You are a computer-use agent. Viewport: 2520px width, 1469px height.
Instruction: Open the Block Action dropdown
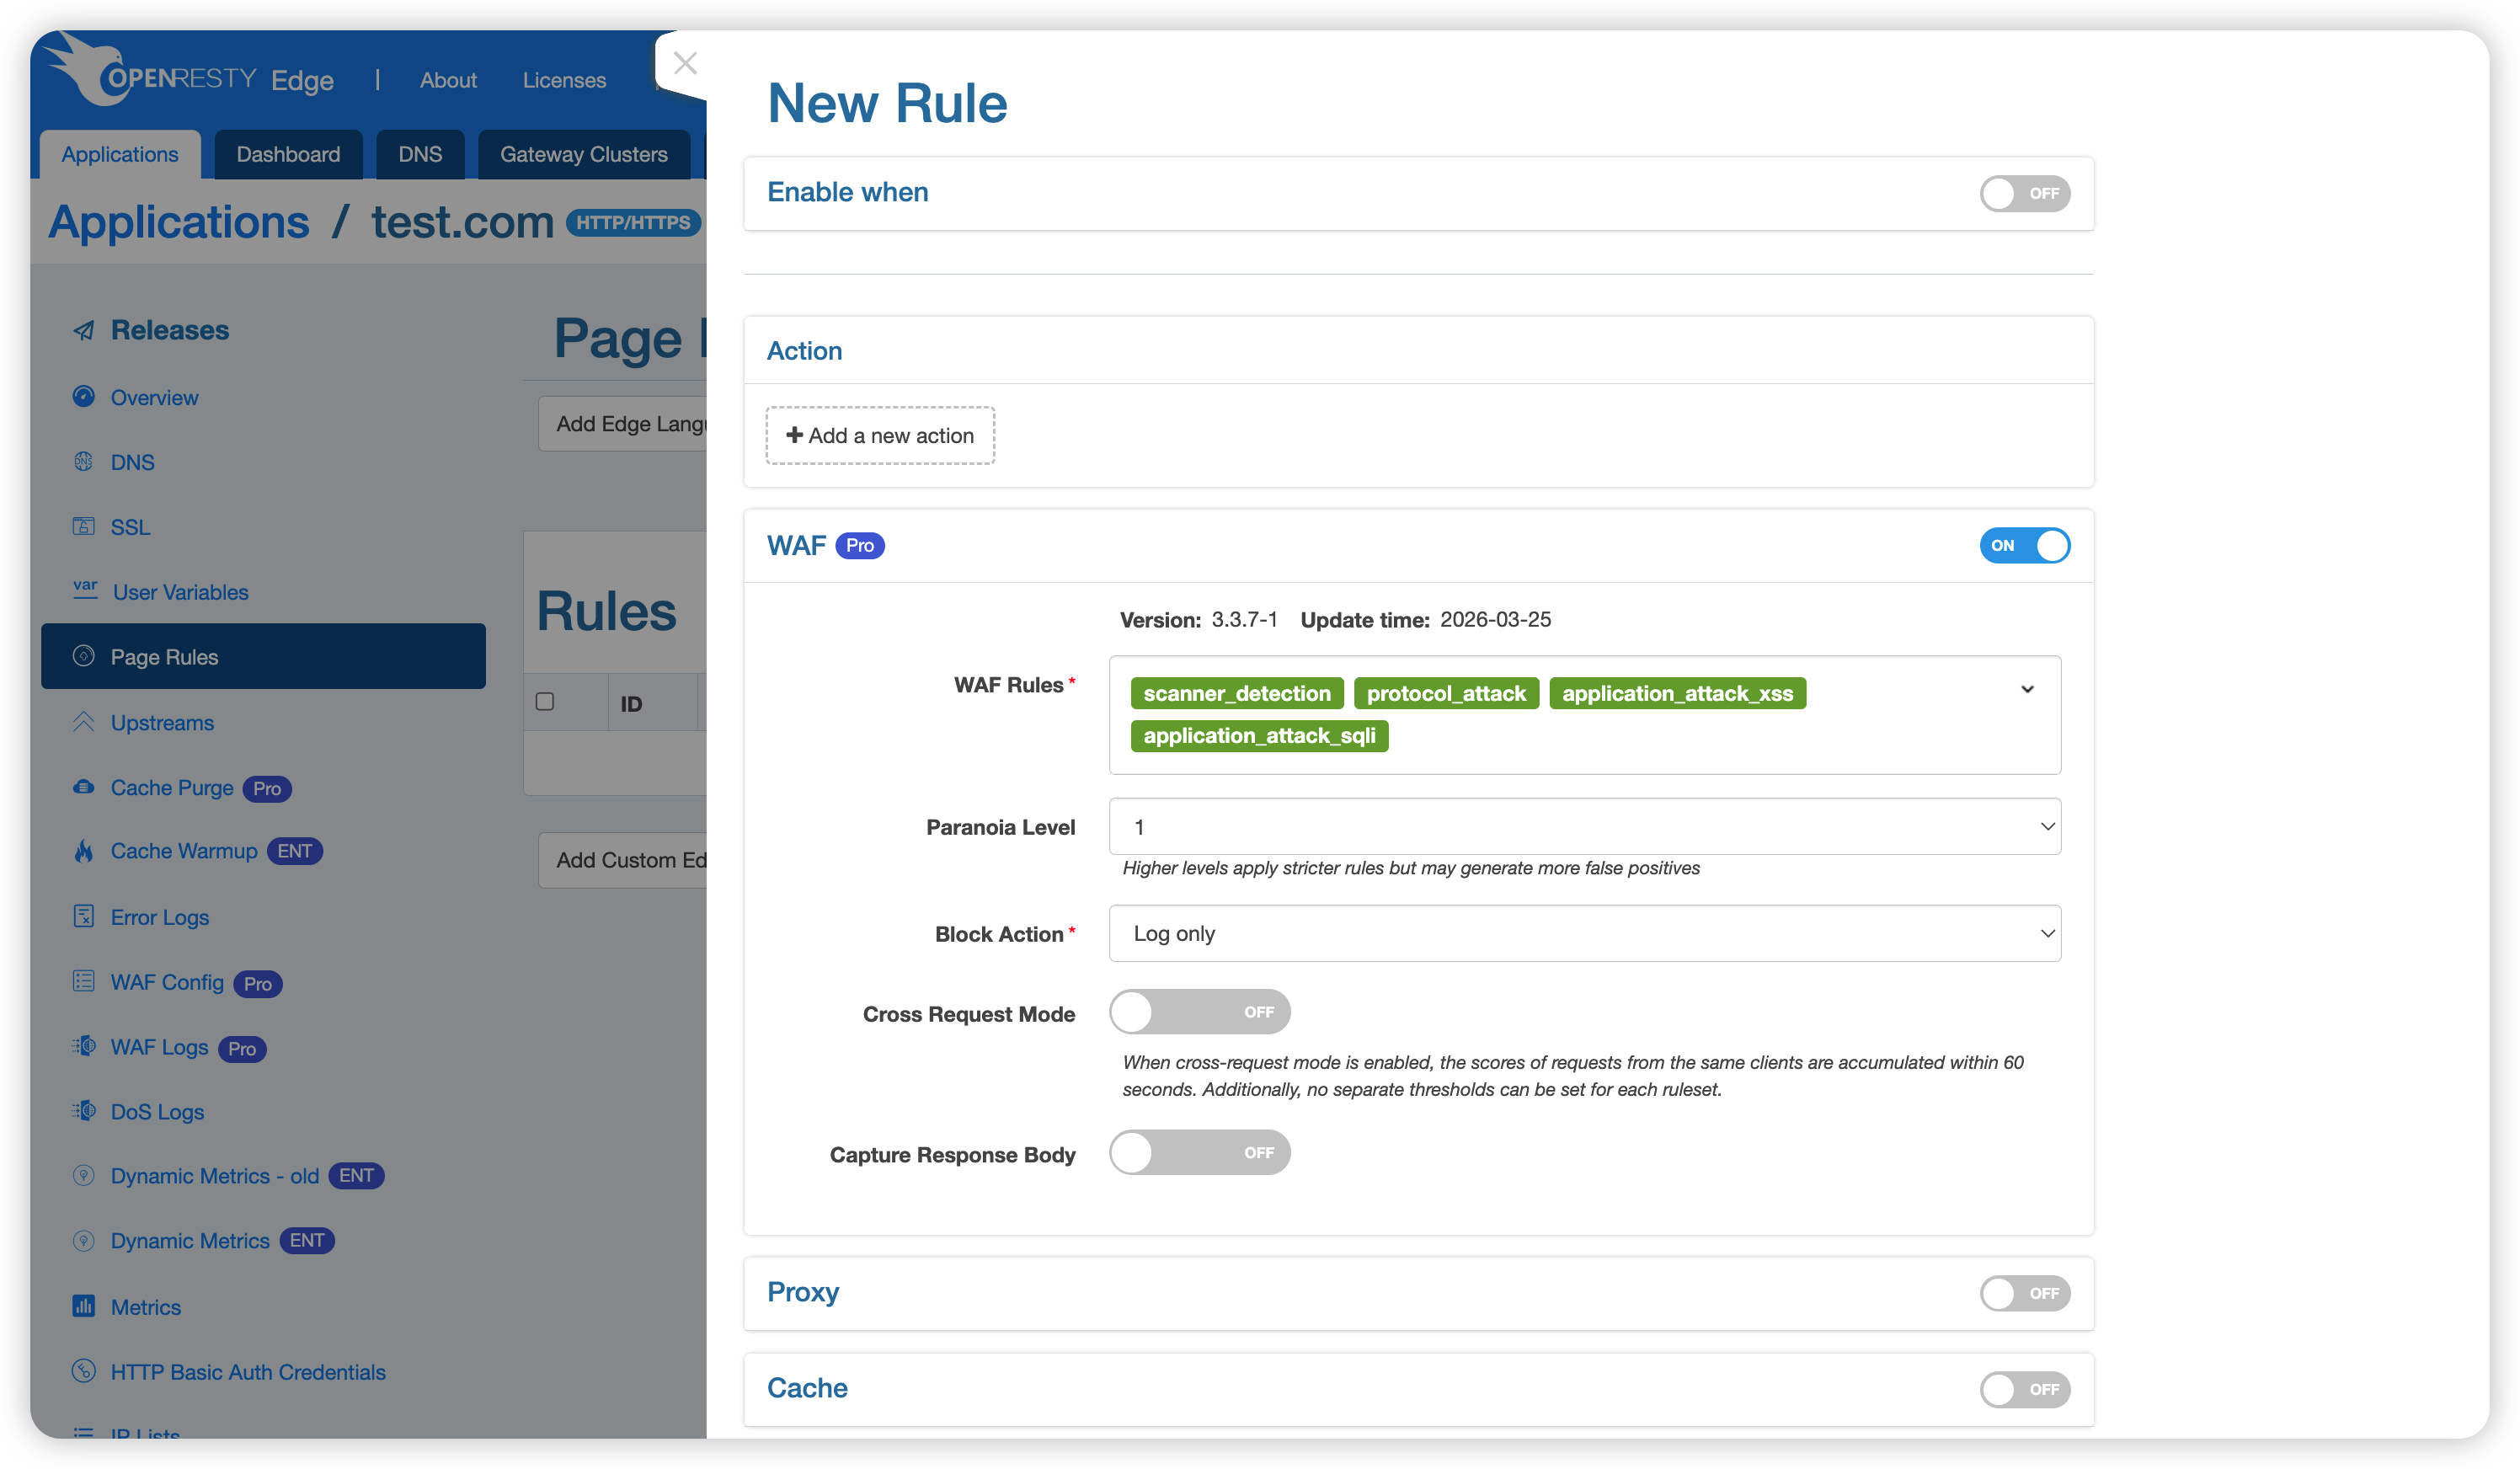click(1584, 933)
